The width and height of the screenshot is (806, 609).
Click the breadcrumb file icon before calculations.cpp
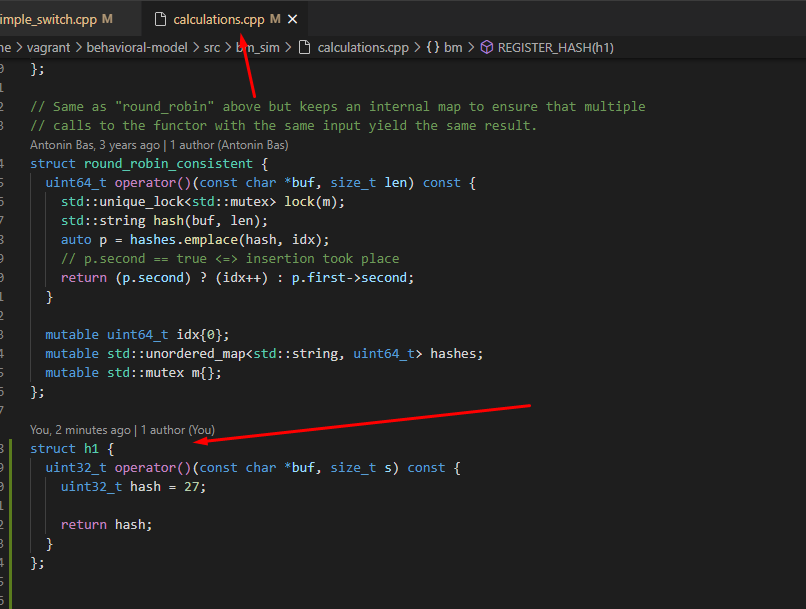[x=305, y=48]
